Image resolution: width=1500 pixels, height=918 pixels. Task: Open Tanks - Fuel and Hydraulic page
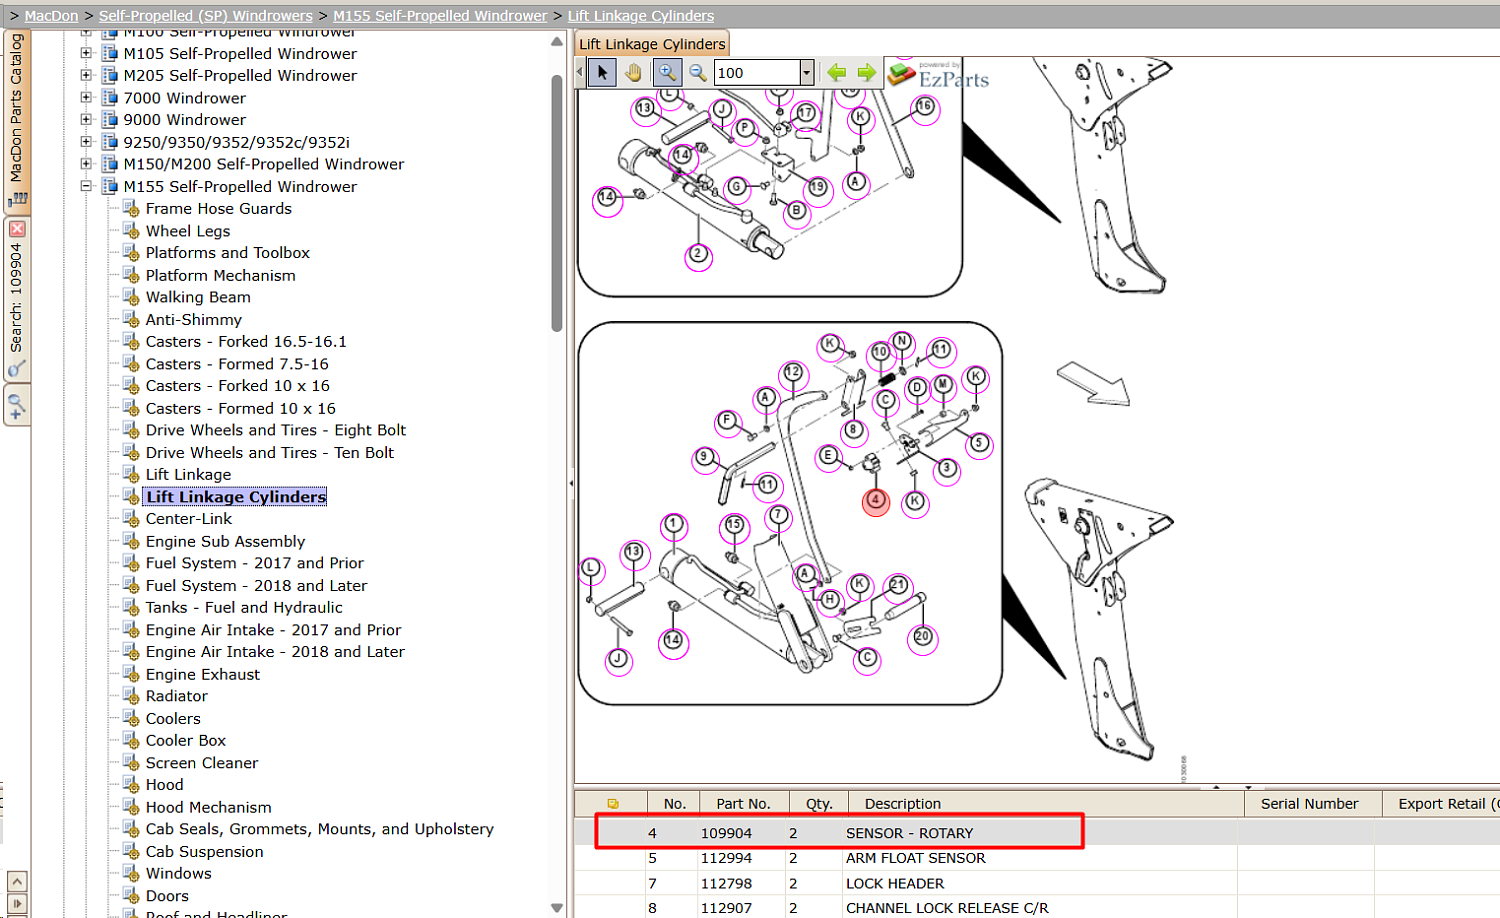[244, 608]
